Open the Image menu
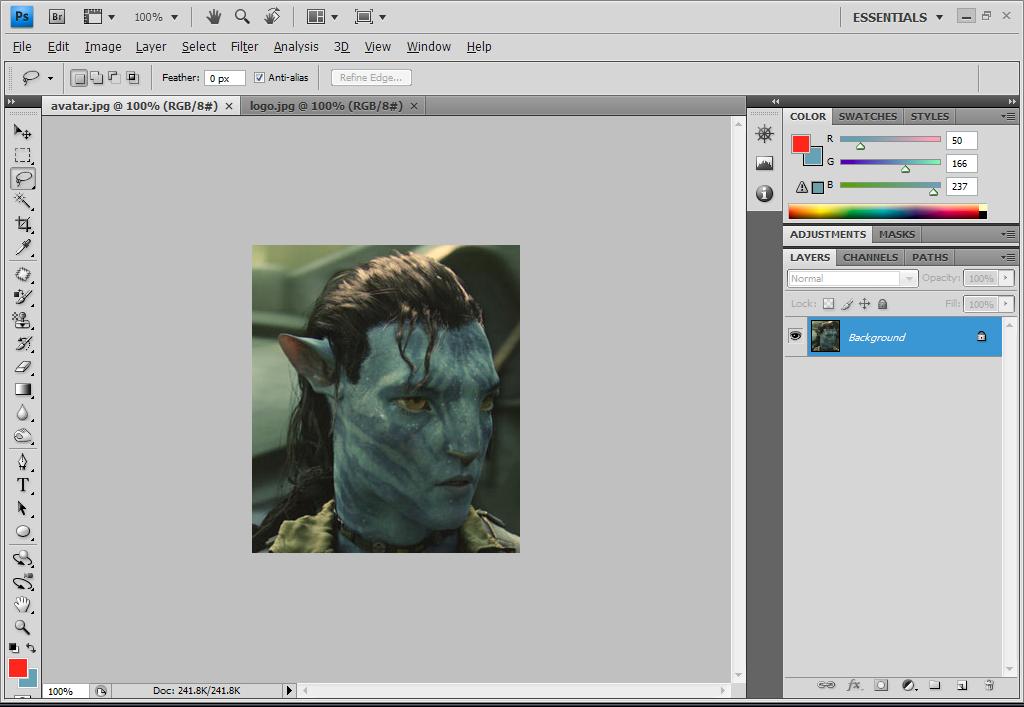 point(103,46)
